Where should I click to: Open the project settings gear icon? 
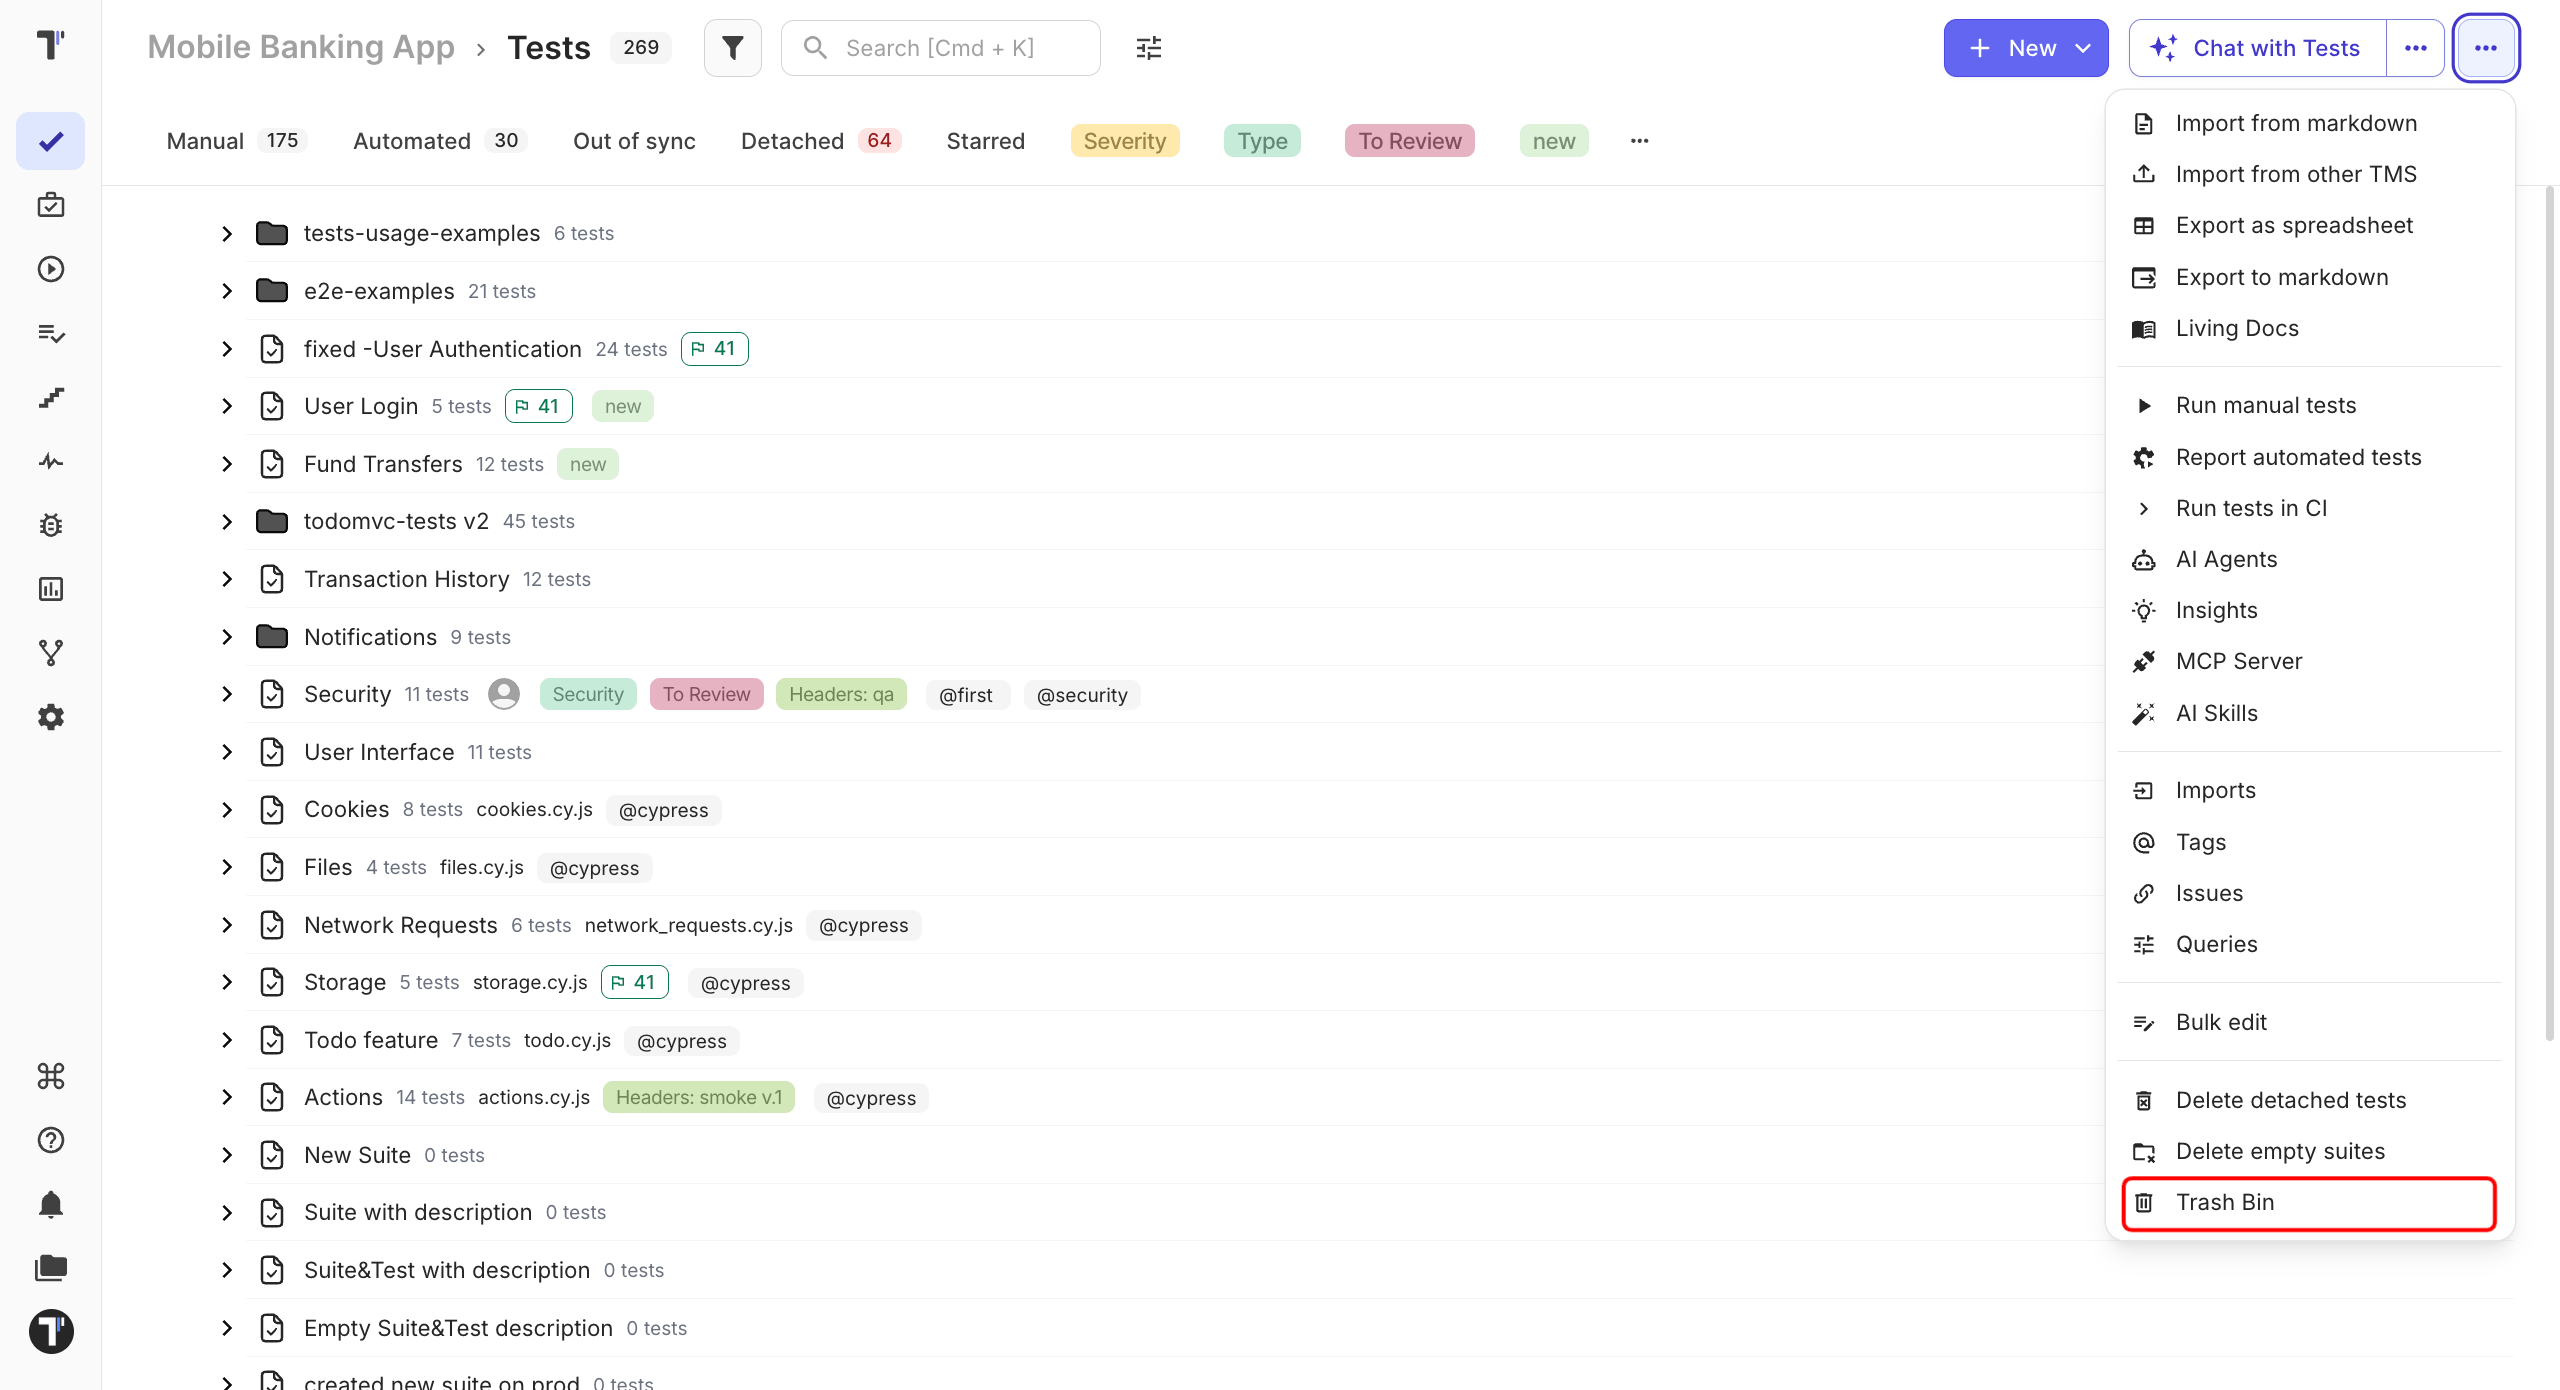(51, 717)
